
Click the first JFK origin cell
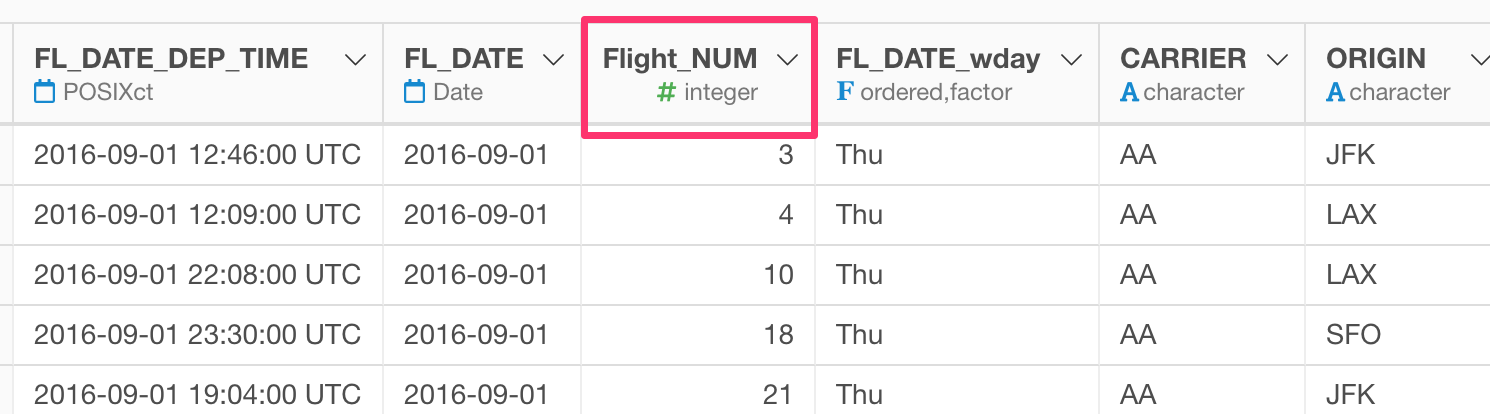point(1397,155)
